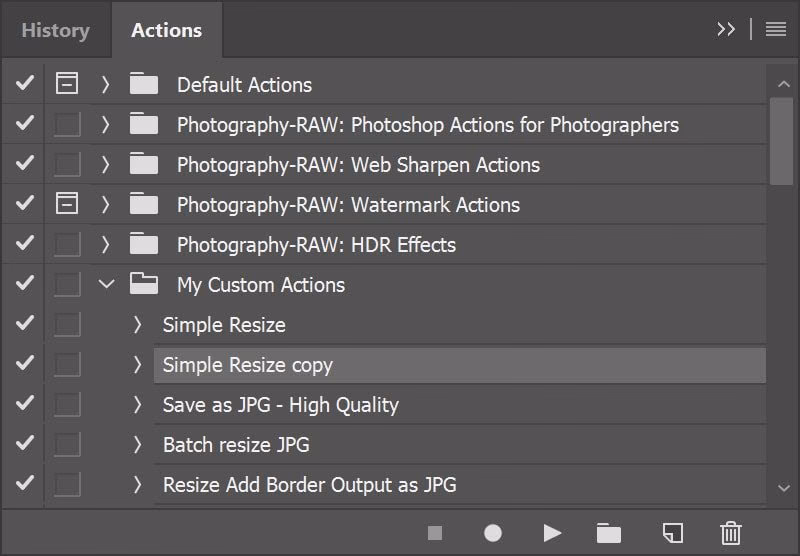Toggle the checkmark for HDR Effects
The image size is (800, 556).
coord(24,243)
